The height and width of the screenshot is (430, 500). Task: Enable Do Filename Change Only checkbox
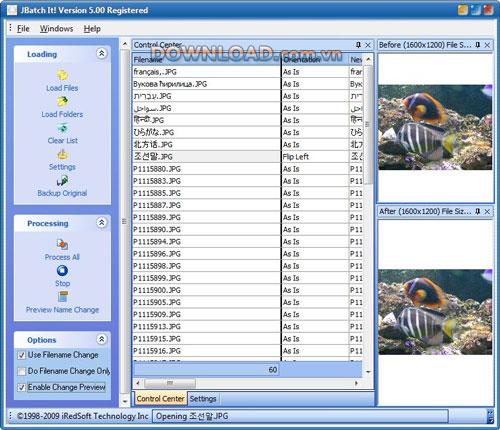point(22,371)
